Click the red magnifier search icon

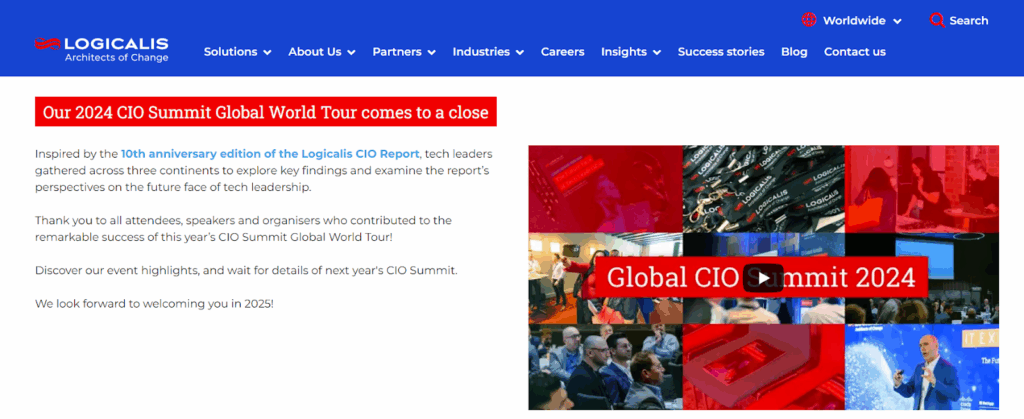tap(937, 20)
